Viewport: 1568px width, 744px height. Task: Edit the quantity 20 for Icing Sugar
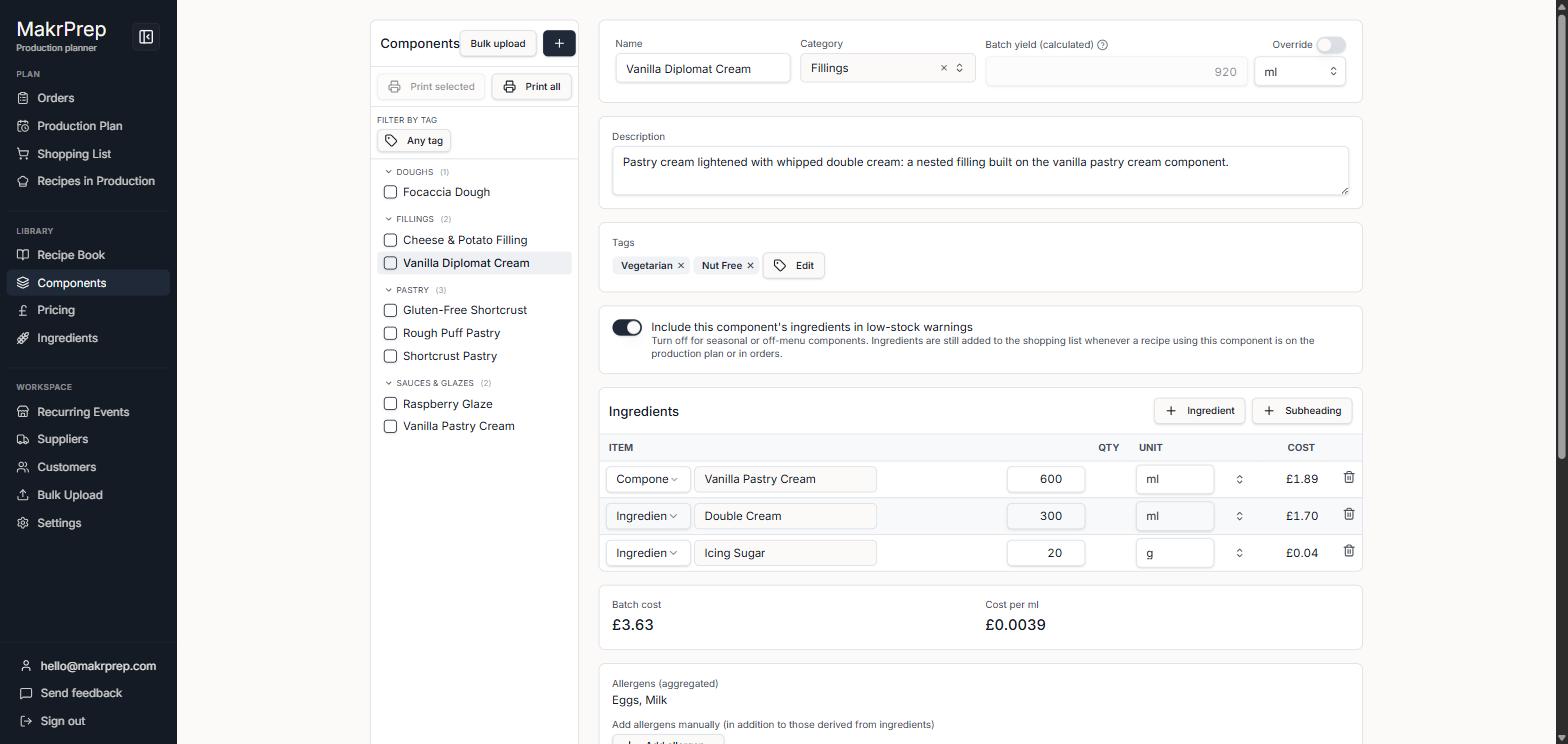coord(1046,553)
